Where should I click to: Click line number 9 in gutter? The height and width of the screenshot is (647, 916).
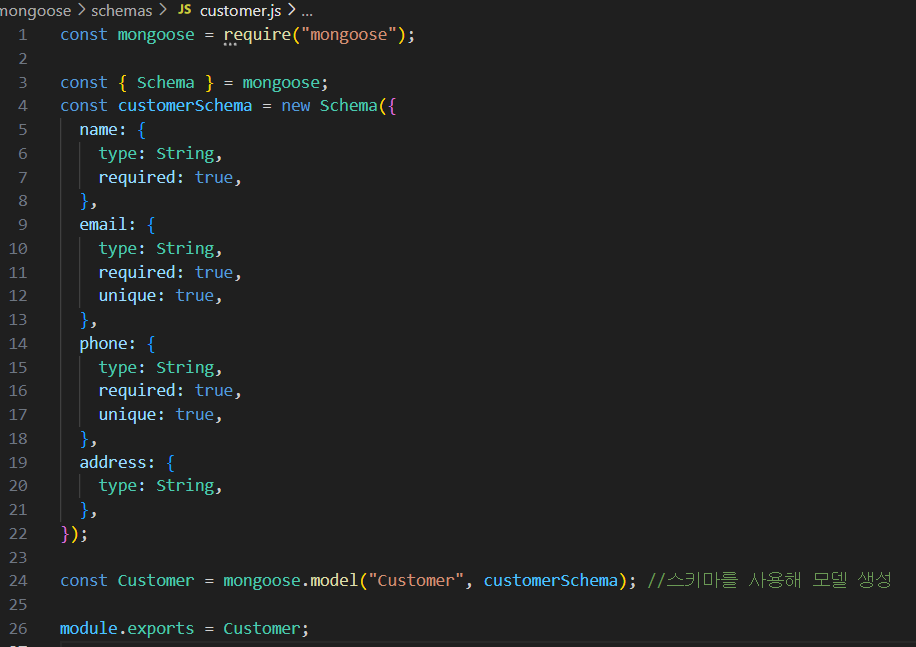coord(23,225)
